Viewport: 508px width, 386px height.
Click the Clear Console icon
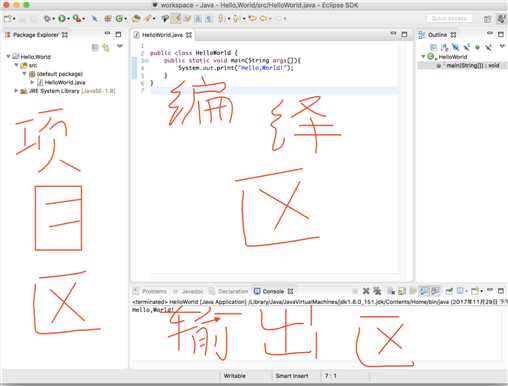tap(391, 291)
